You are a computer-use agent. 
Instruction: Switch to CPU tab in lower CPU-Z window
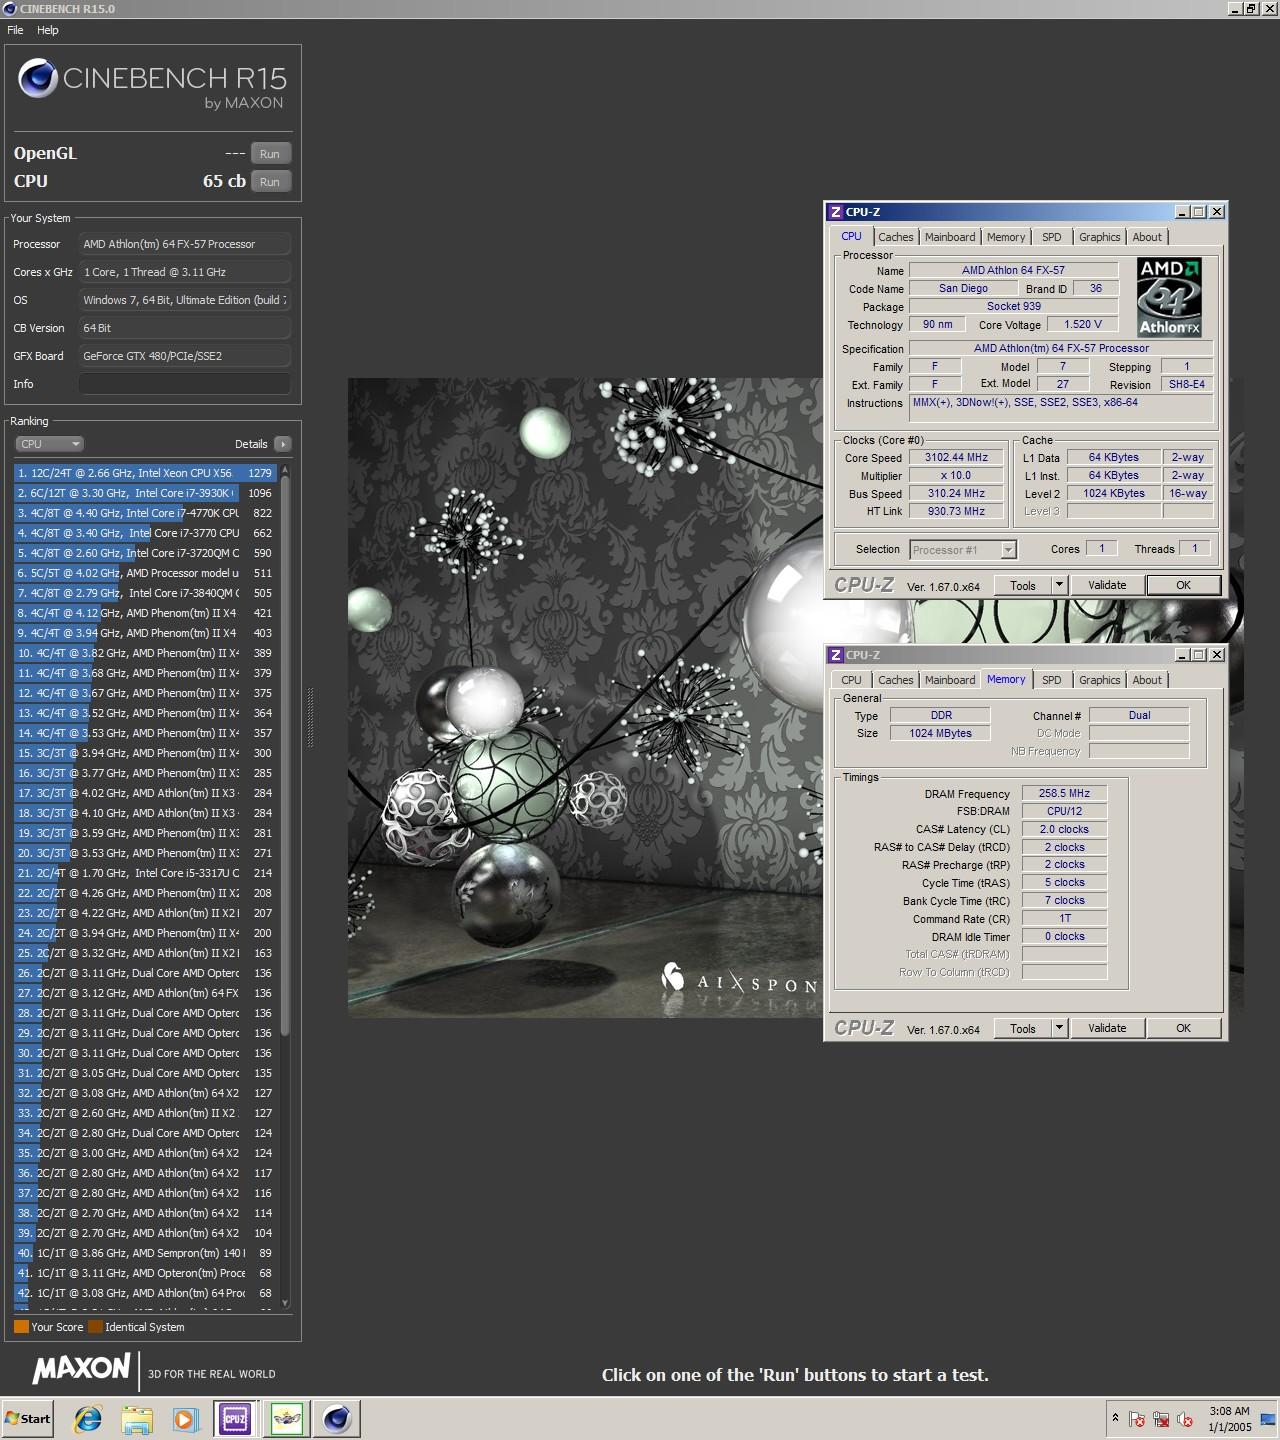pyautogui.click(x=851, y=680)
